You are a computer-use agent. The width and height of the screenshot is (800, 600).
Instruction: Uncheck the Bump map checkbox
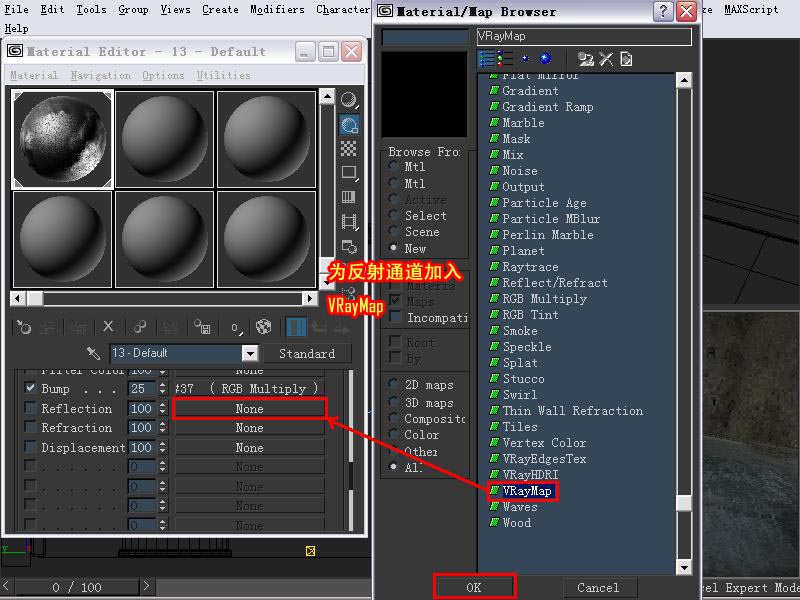point(30,388)
